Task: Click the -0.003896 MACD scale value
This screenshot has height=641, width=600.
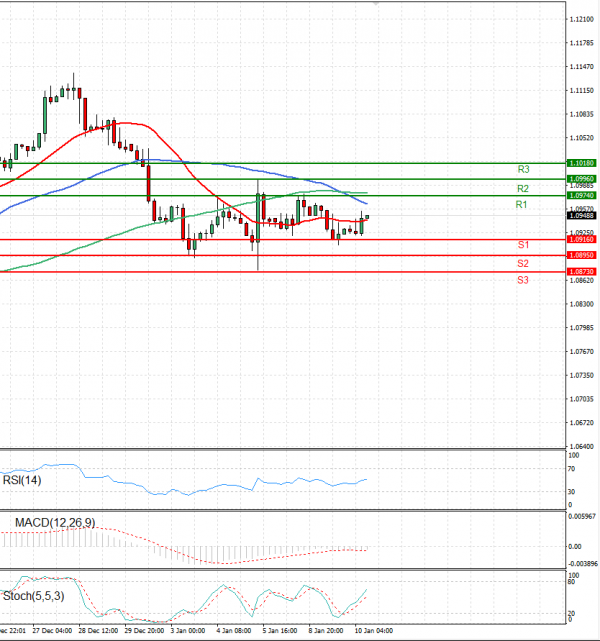Action: pos(583,564)
